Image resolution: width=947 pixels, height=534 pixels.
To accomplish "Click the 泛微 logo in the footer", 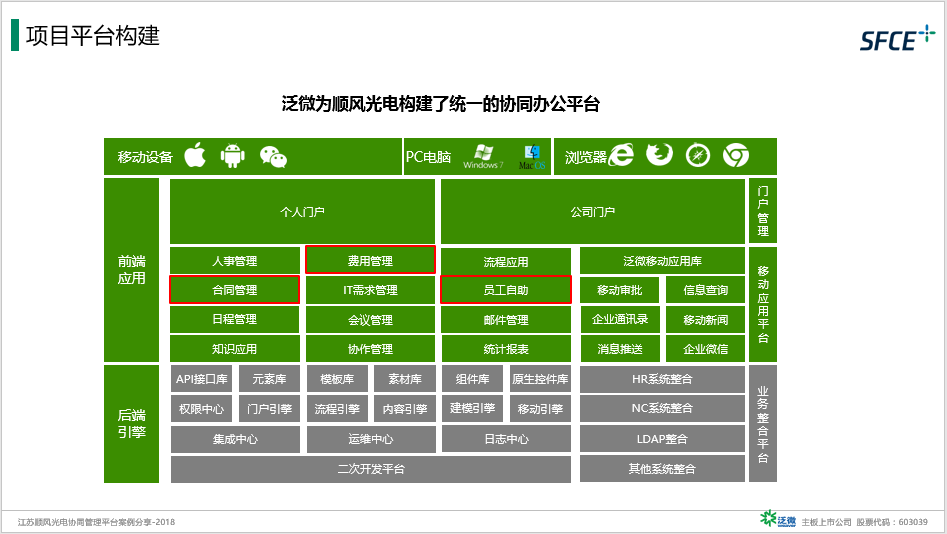I will tap(778, 520).
